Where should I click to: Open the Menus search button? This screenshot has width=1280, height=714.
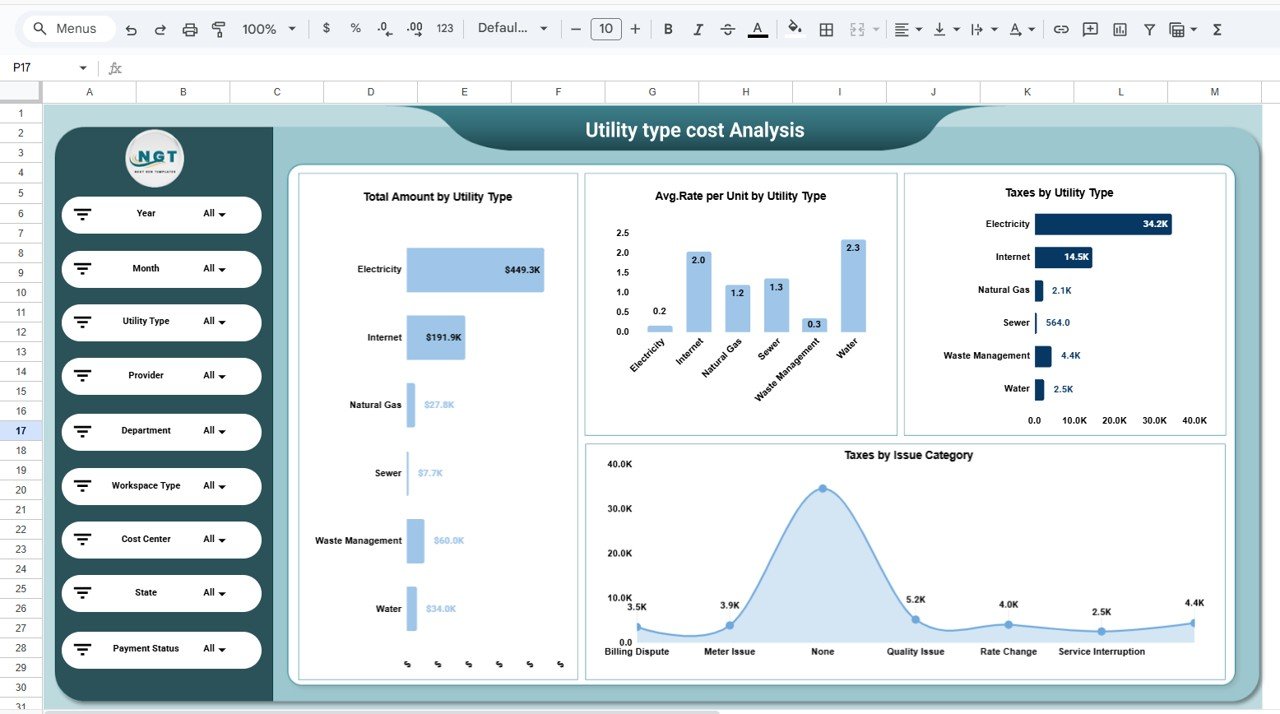[67, 28]
